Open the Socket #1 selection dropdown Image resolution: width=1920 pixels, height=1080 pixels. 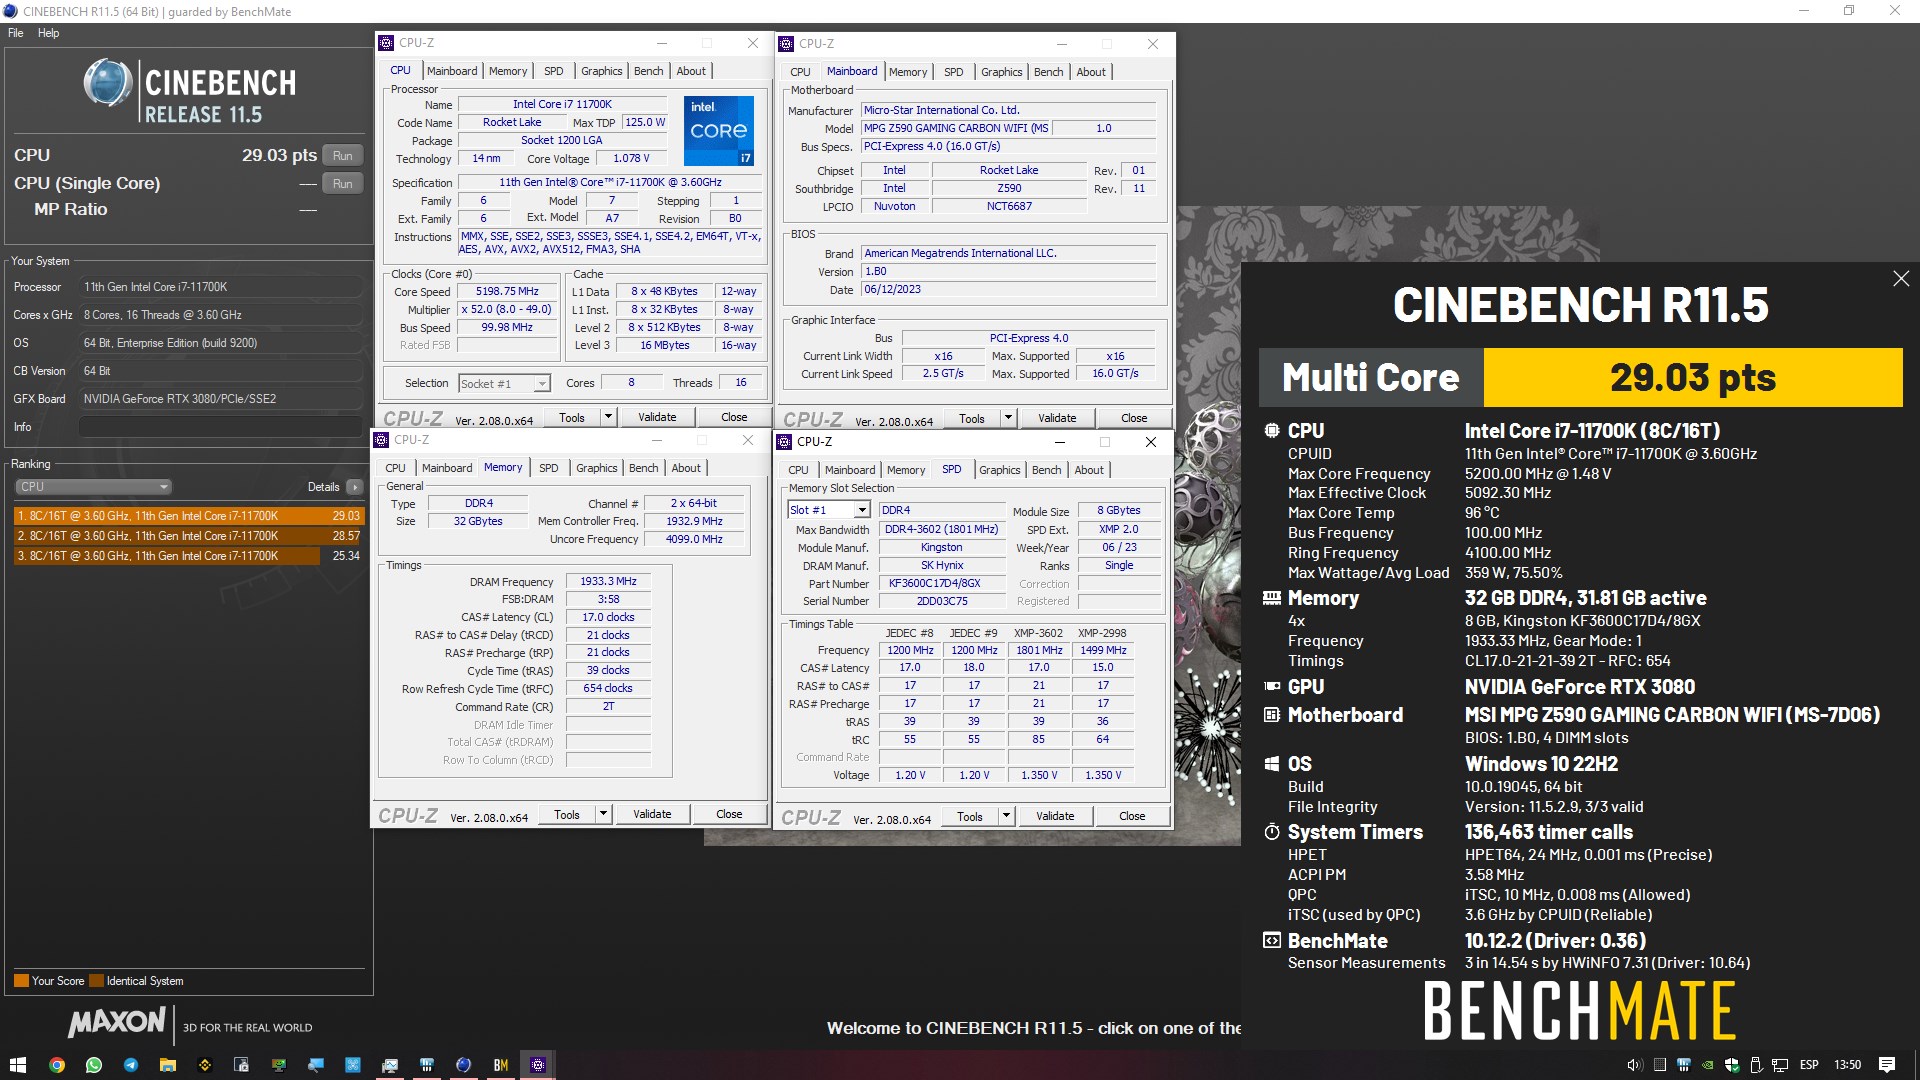point(504,383)
